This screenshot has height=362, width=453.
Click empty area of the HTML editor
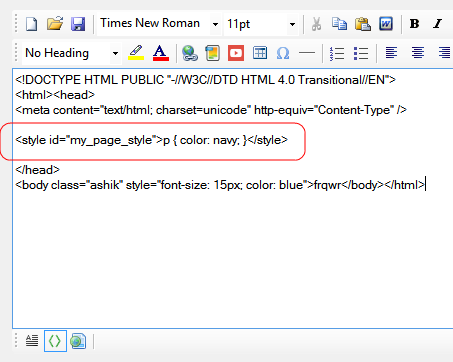point(233,260)
